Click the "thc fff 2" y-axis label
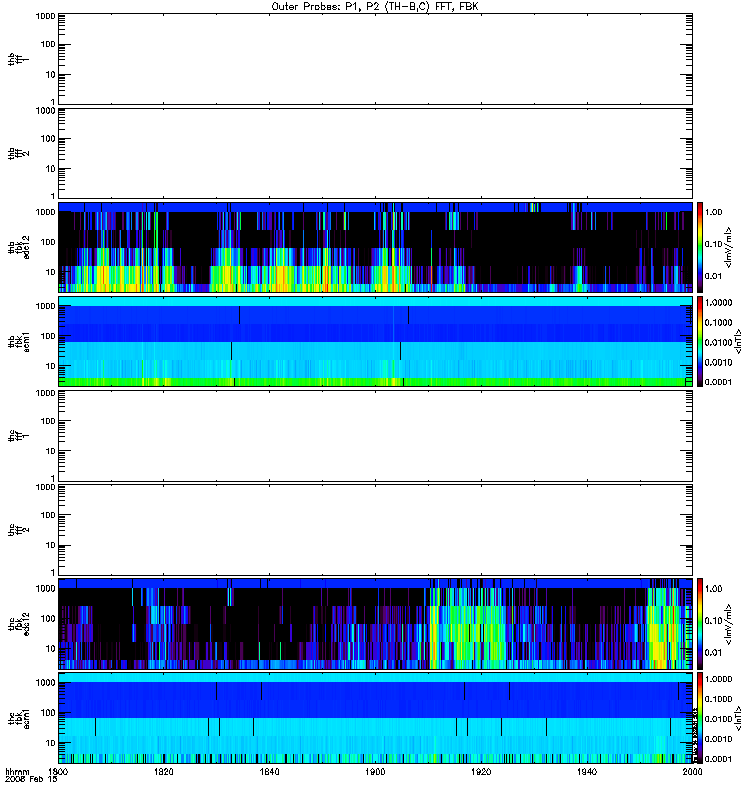 18,530
